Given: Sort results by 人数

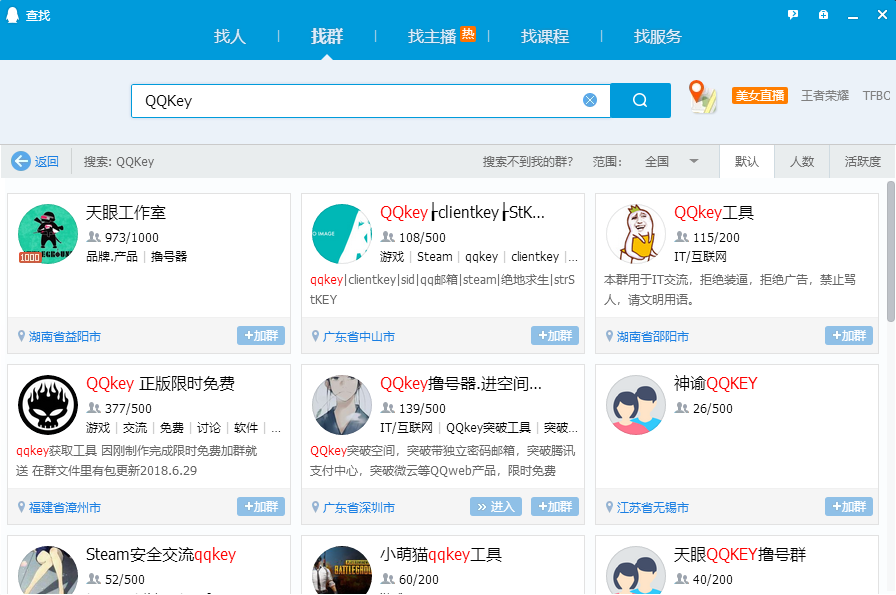Looking at the screenshot, I should tap(801, 162).
